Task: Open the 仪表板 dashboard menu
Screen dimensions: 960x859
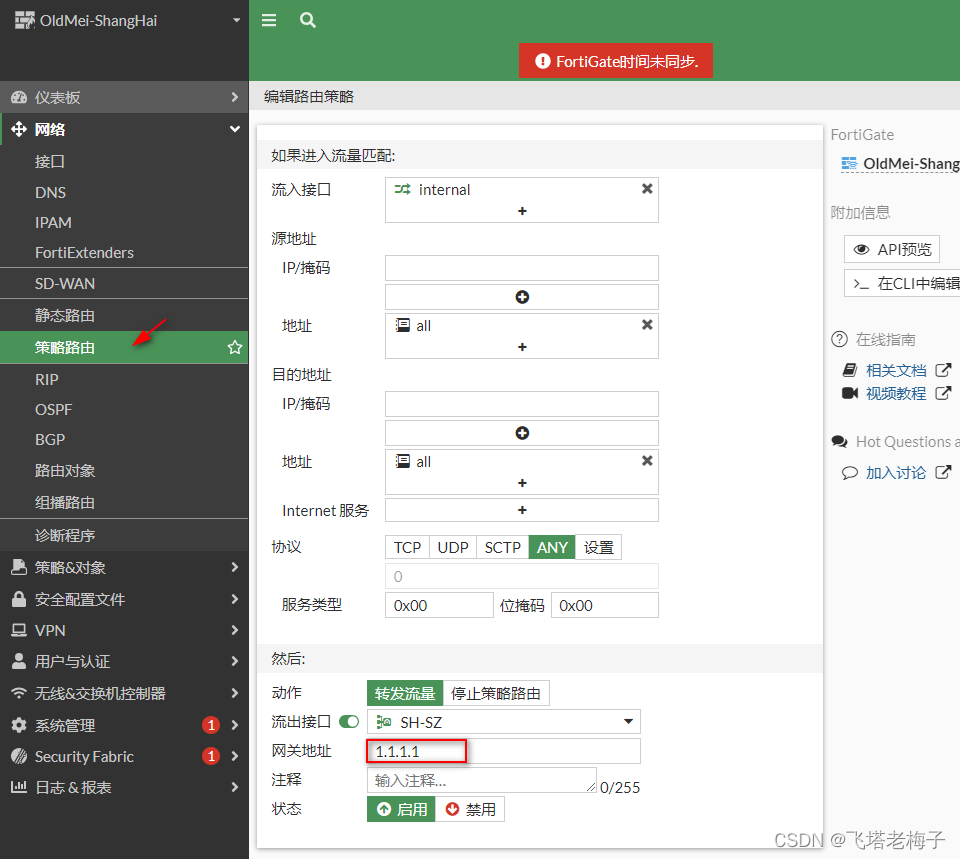Action: pyautogui.click(x=124, y=97)
